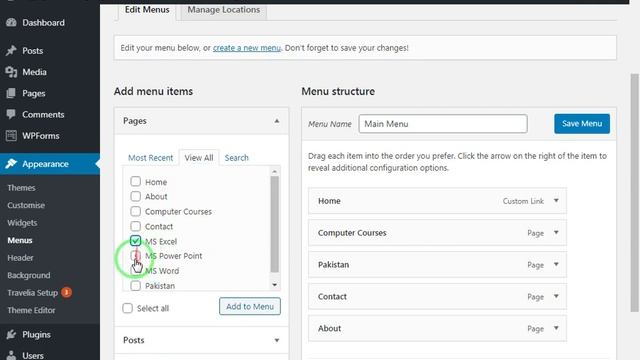Screen dimensions: 640x360
Task: Open Travelia Setup in the submenu
Action: 33,293
